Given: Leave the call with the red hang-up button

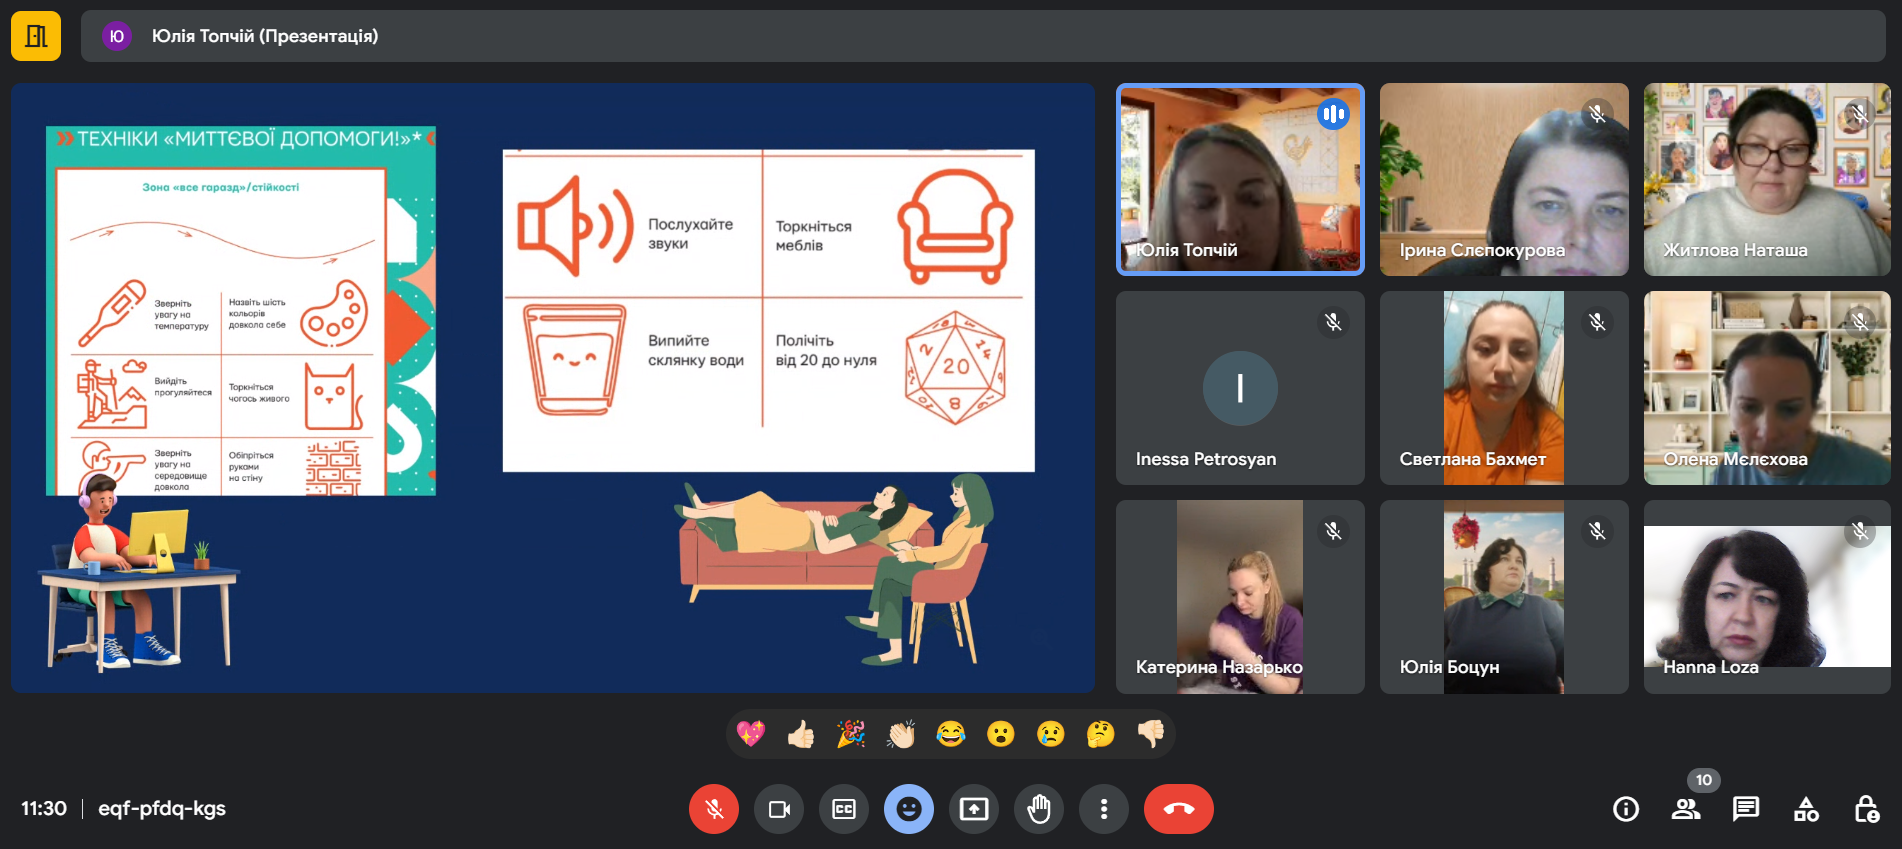Looking at the screenshot, I should pos(1178,809).
